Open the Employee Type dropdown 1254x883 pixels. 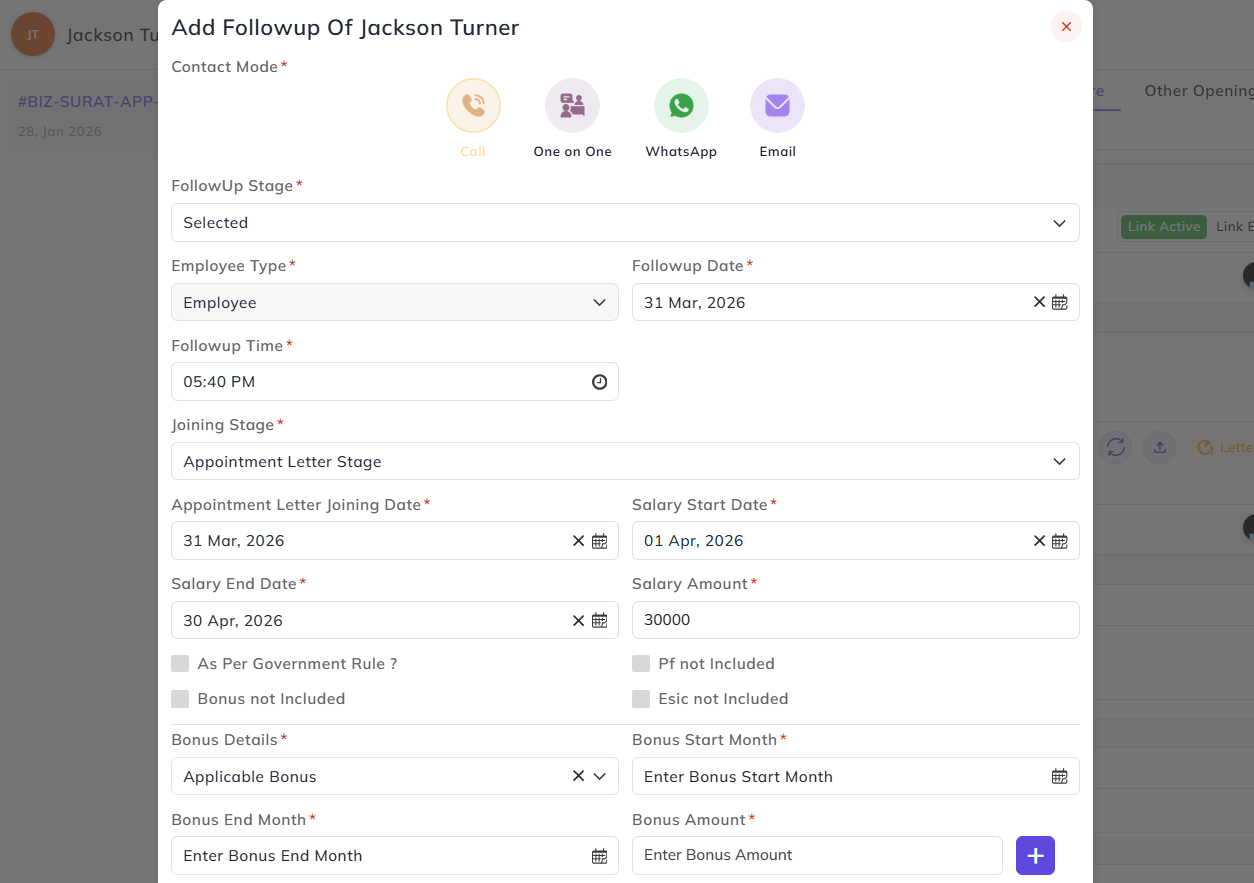pyautogui.click(x=395, y=302)
